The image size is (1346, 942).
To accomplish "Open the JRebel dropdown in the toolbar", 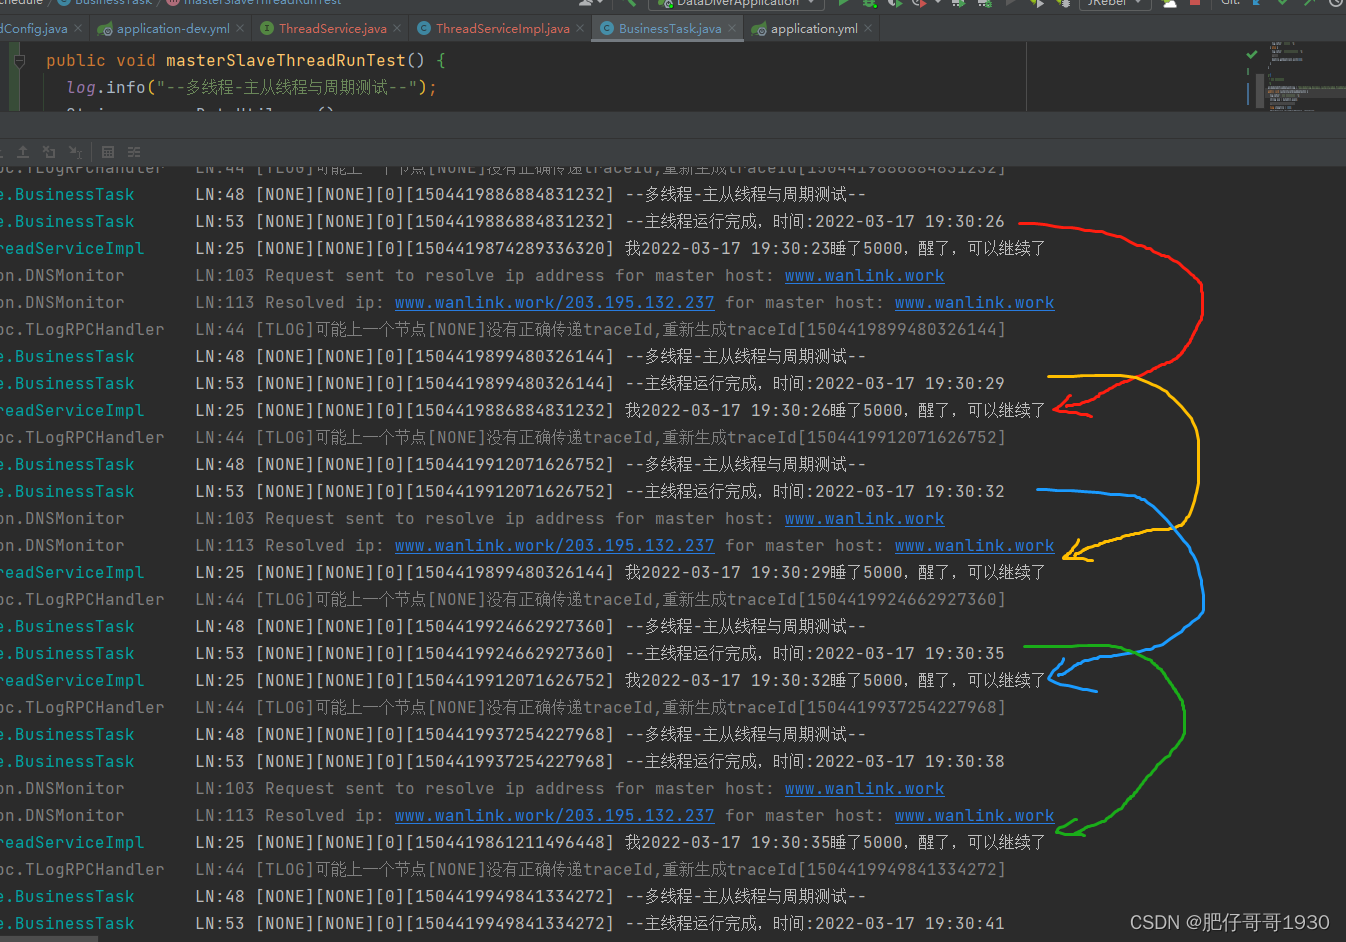I will tap(1113, 3).
